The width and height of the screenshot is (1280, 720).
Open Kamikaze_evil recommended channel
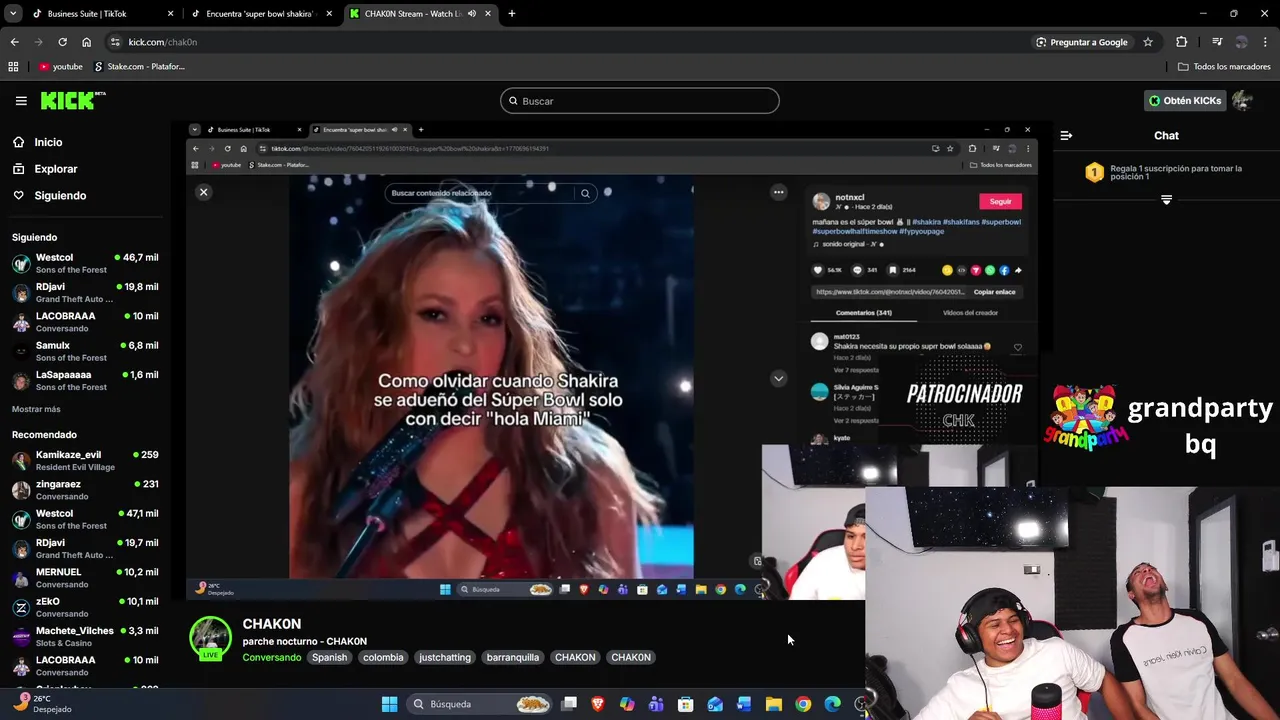point(85,460)
